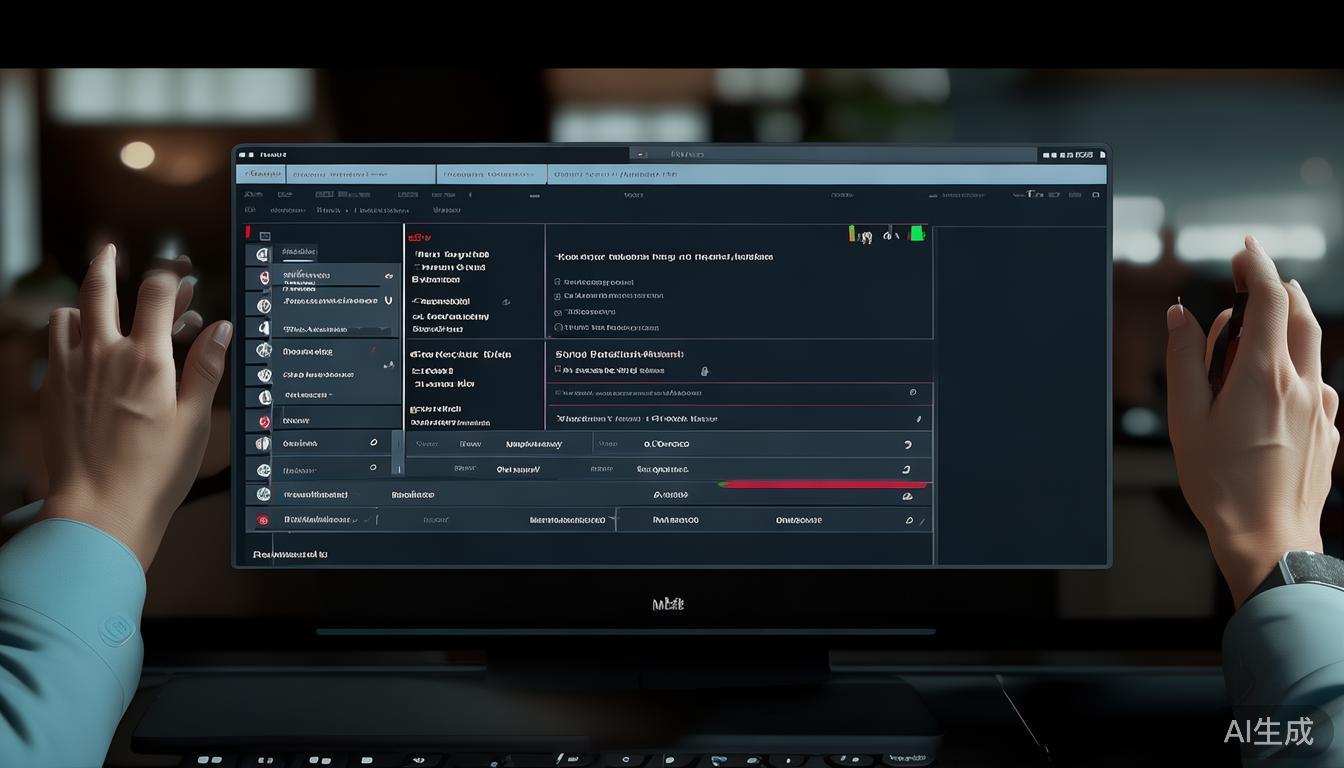This screenshot has width=1344, height=768.
Task: Click the yellow-green battery icon above the main panel
Action: [852, 234]
